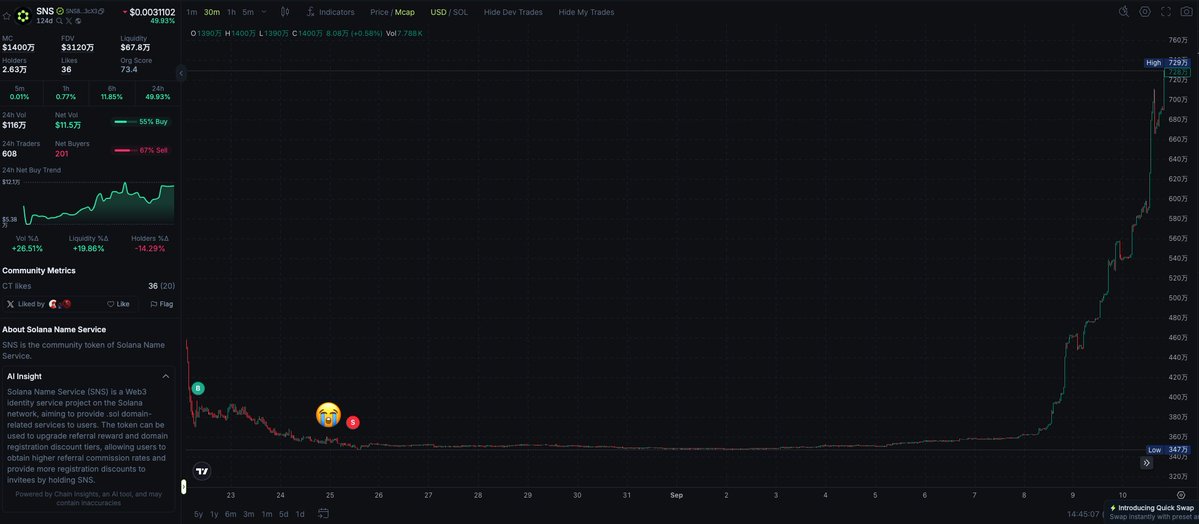Toggle Hide My Trades
Screen dimensions: 1199x524
pyautogui.click(x=586, y=11)
